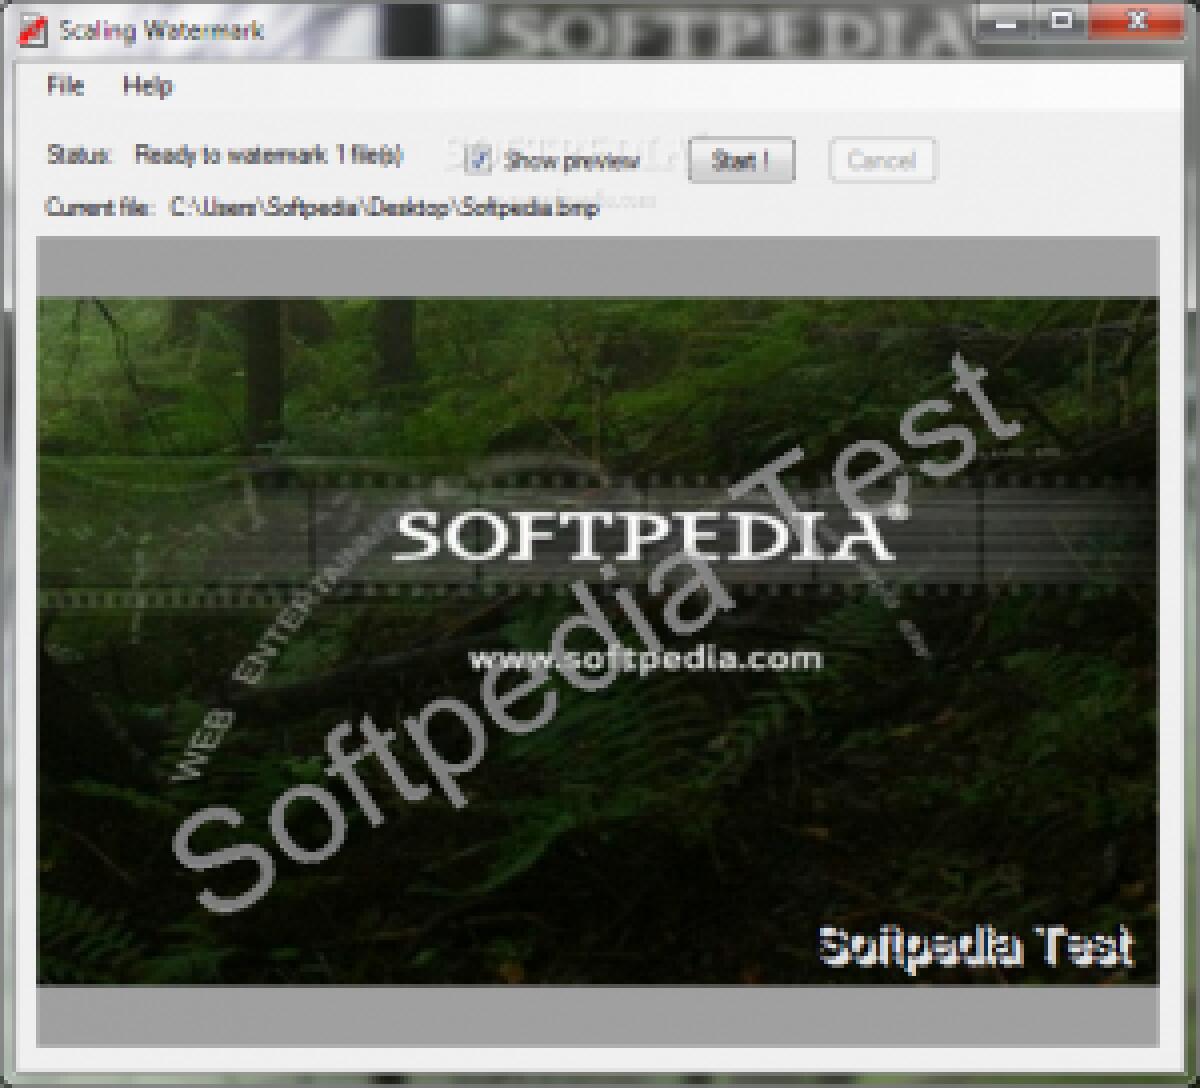Image resolution: width=1200 pixels, height=1088 pixels.
Task: Click the 'Status:' label
Action: pyautogui.click(x=79, y=157)
